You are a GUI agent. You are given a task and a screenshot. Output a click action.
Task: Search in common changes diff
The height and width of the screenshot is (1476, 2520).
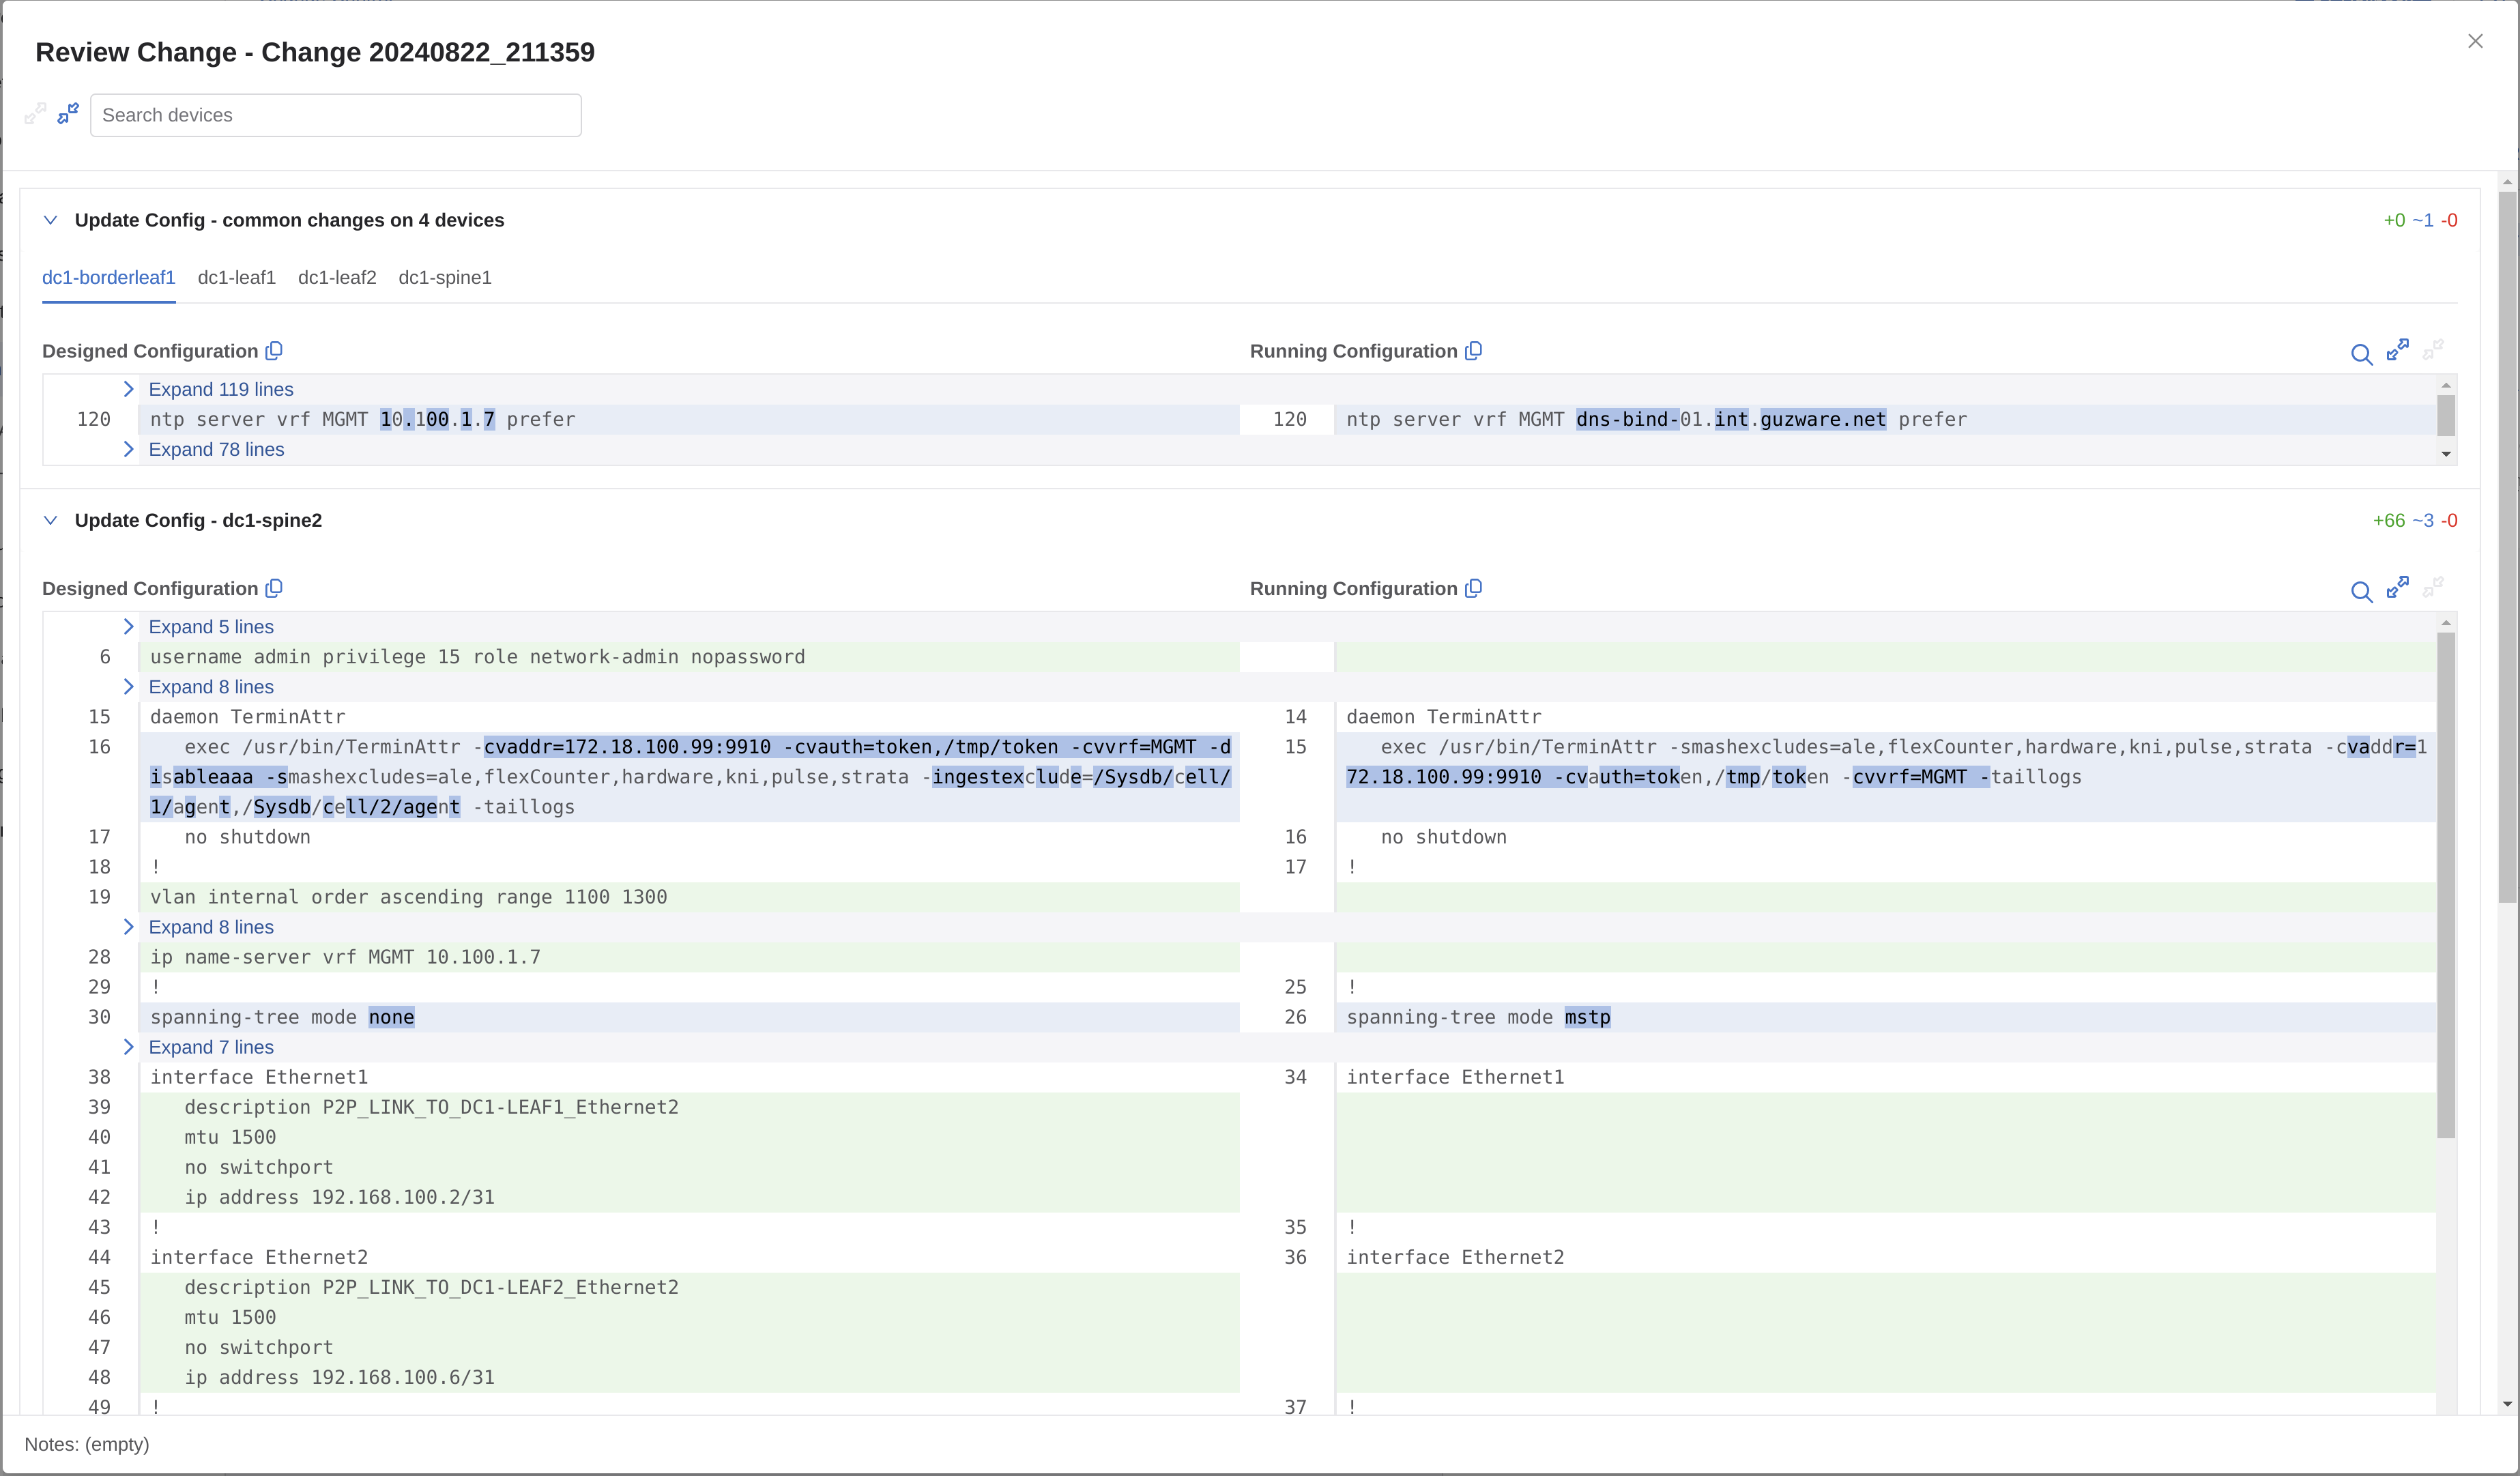click(2361, 354)
